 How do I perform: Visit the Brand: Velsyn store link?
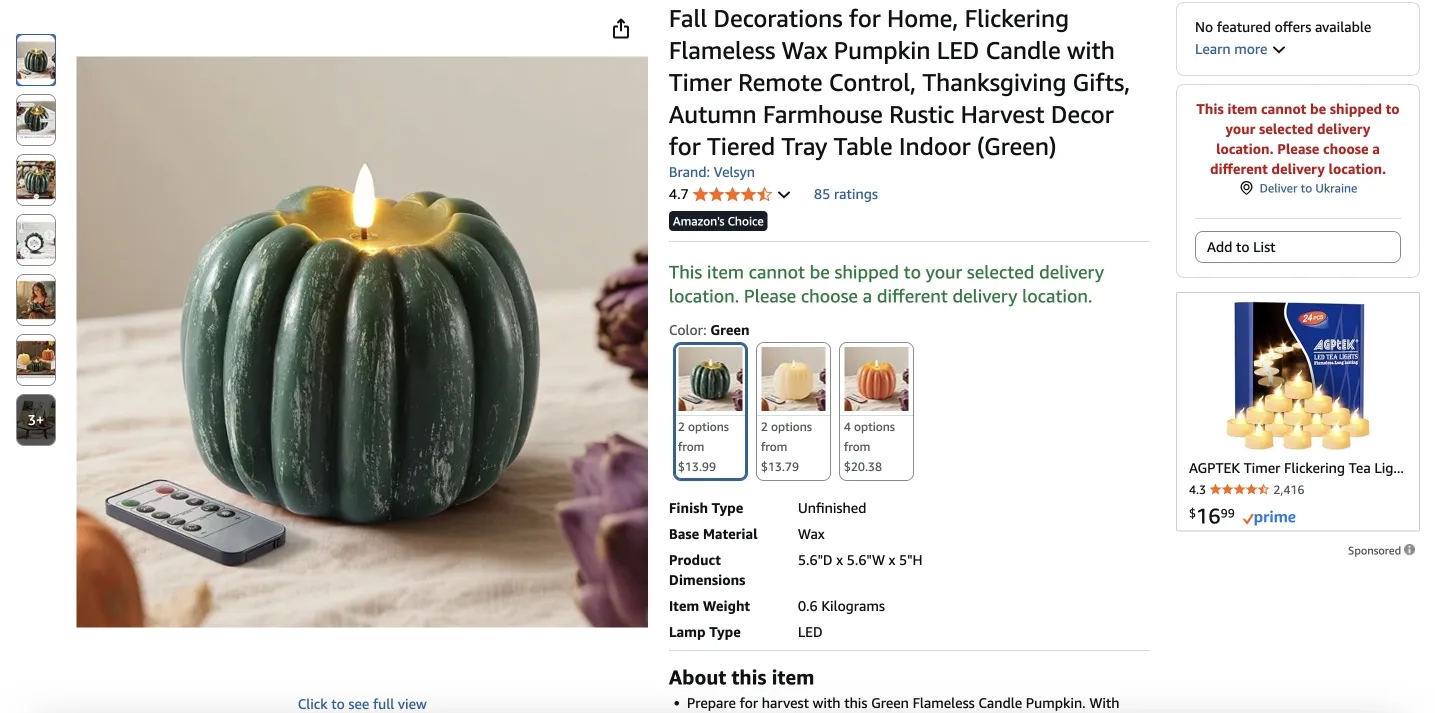coord(712,172)
